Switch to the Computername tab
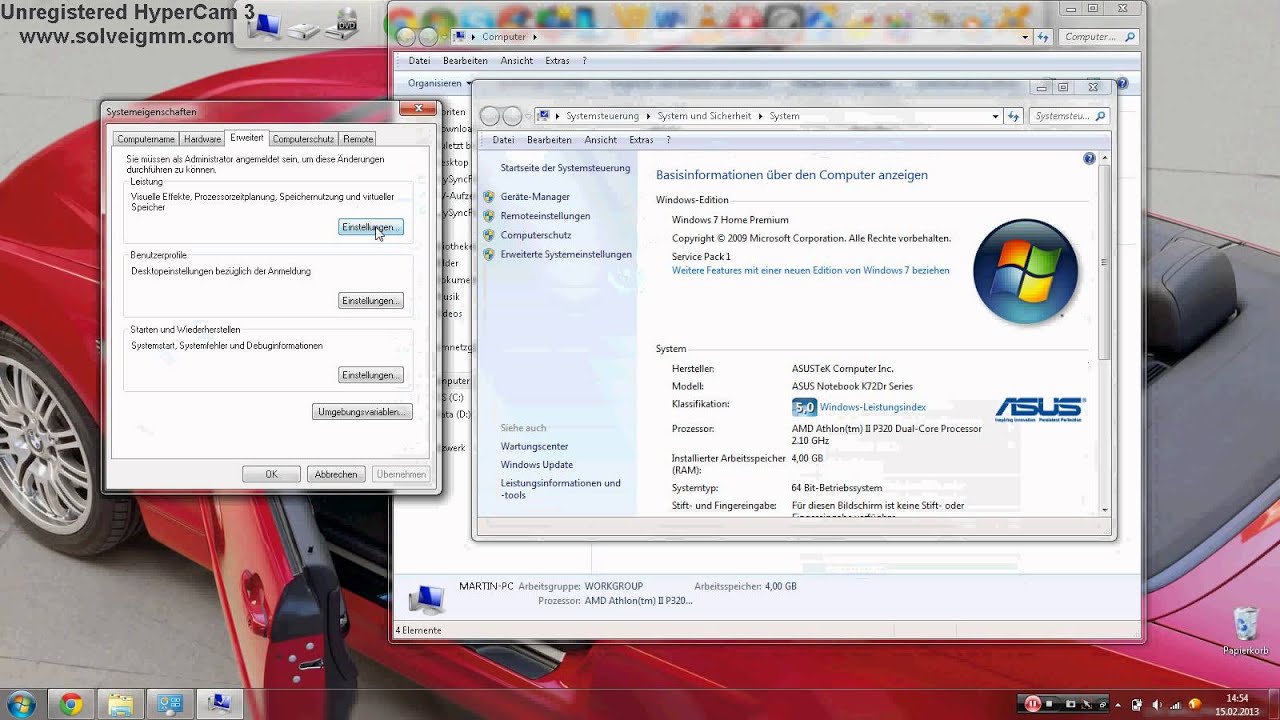This screenshot has height=720, width=1280. tap(146, 139)
